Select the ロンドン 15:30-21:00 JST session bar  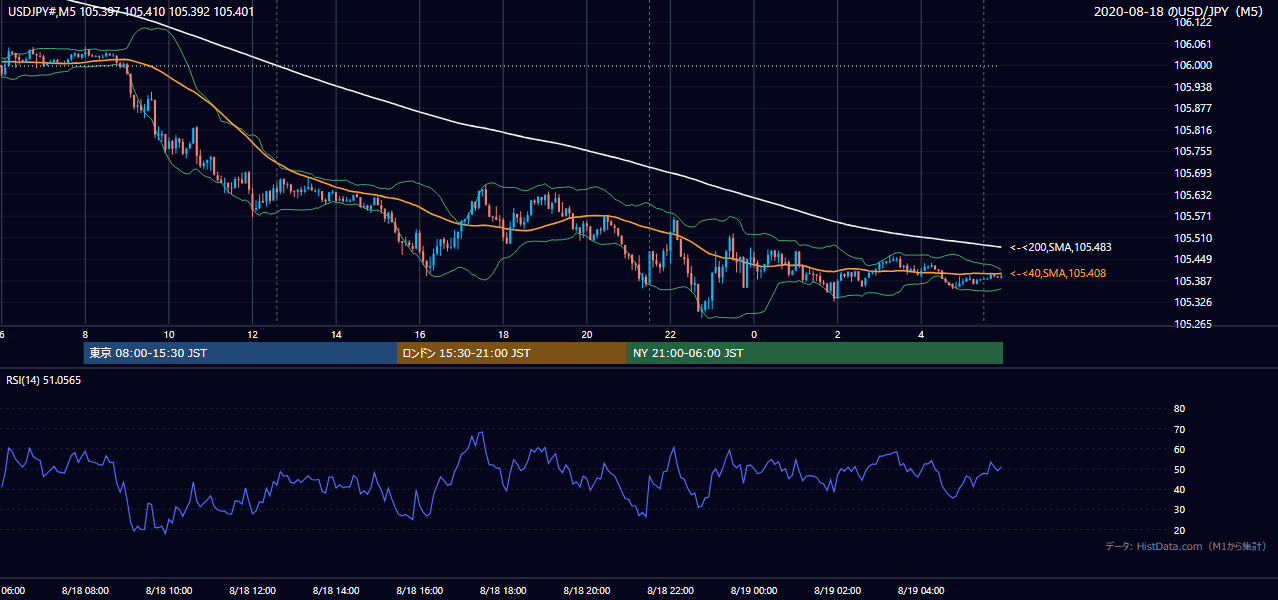(512, 353)
